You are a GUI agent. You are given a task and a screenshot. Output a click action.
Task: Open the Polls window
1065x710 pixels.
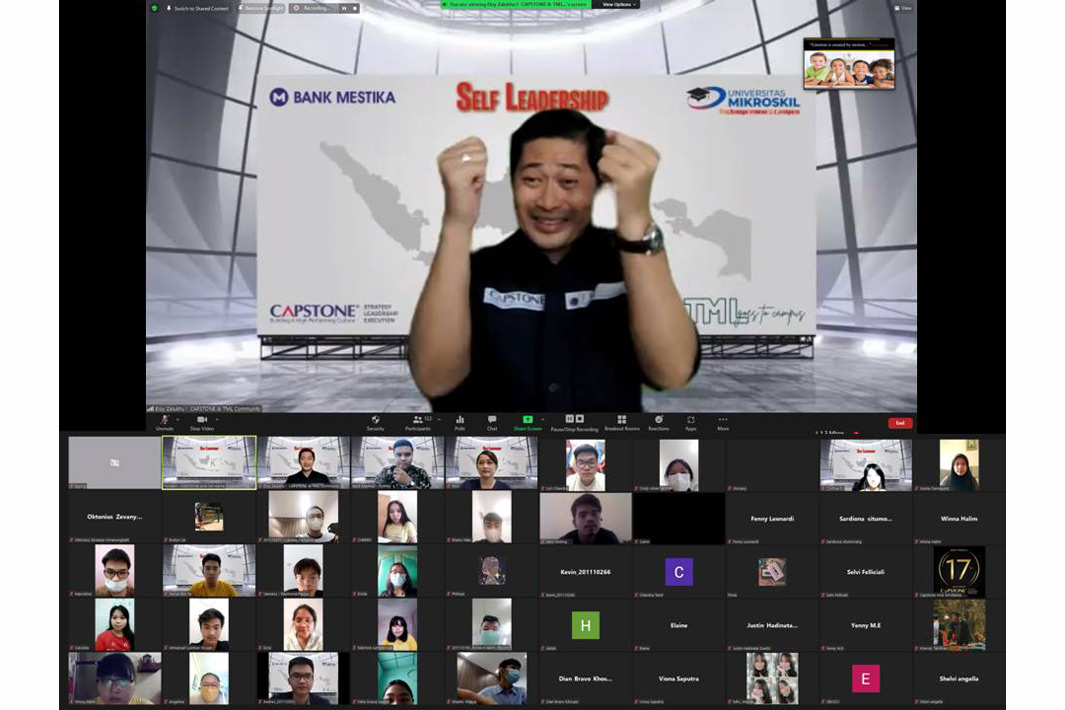(460, 423)
